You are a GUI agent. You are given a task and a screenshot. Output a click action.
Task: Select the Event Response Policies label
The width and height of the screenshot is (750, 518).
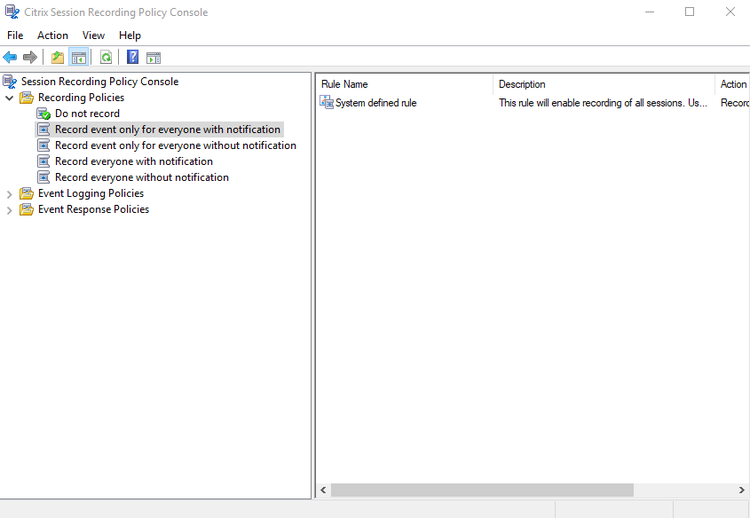pyautogui.click(x=93, y=209)
